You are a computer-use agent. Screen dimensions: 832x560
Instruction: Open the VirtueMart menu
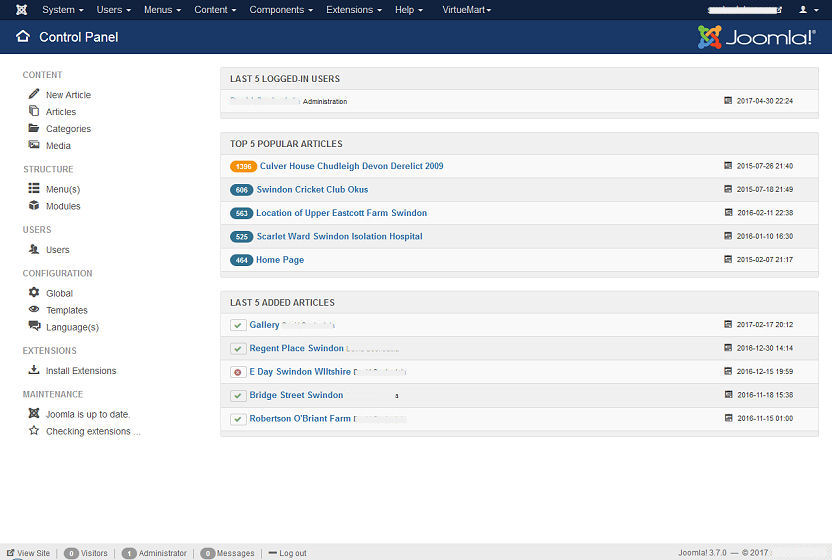[x=466, y=10]
